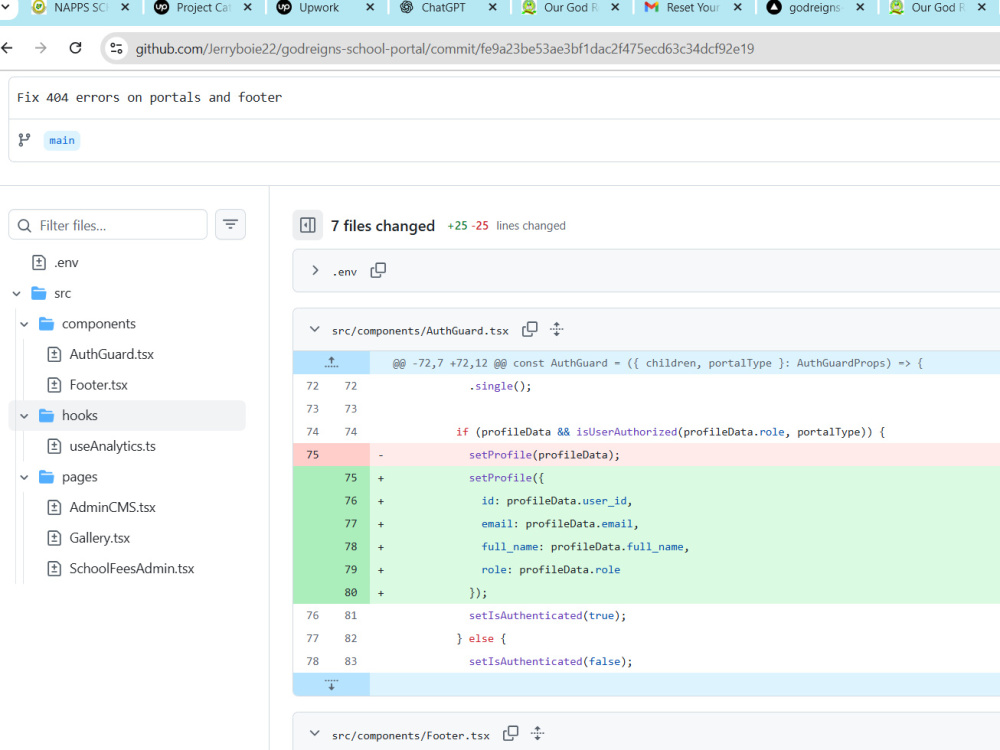This screenshot has width=1000, height=750.
Task: Close the NAPPS SC tab
Action: [125, 8]
